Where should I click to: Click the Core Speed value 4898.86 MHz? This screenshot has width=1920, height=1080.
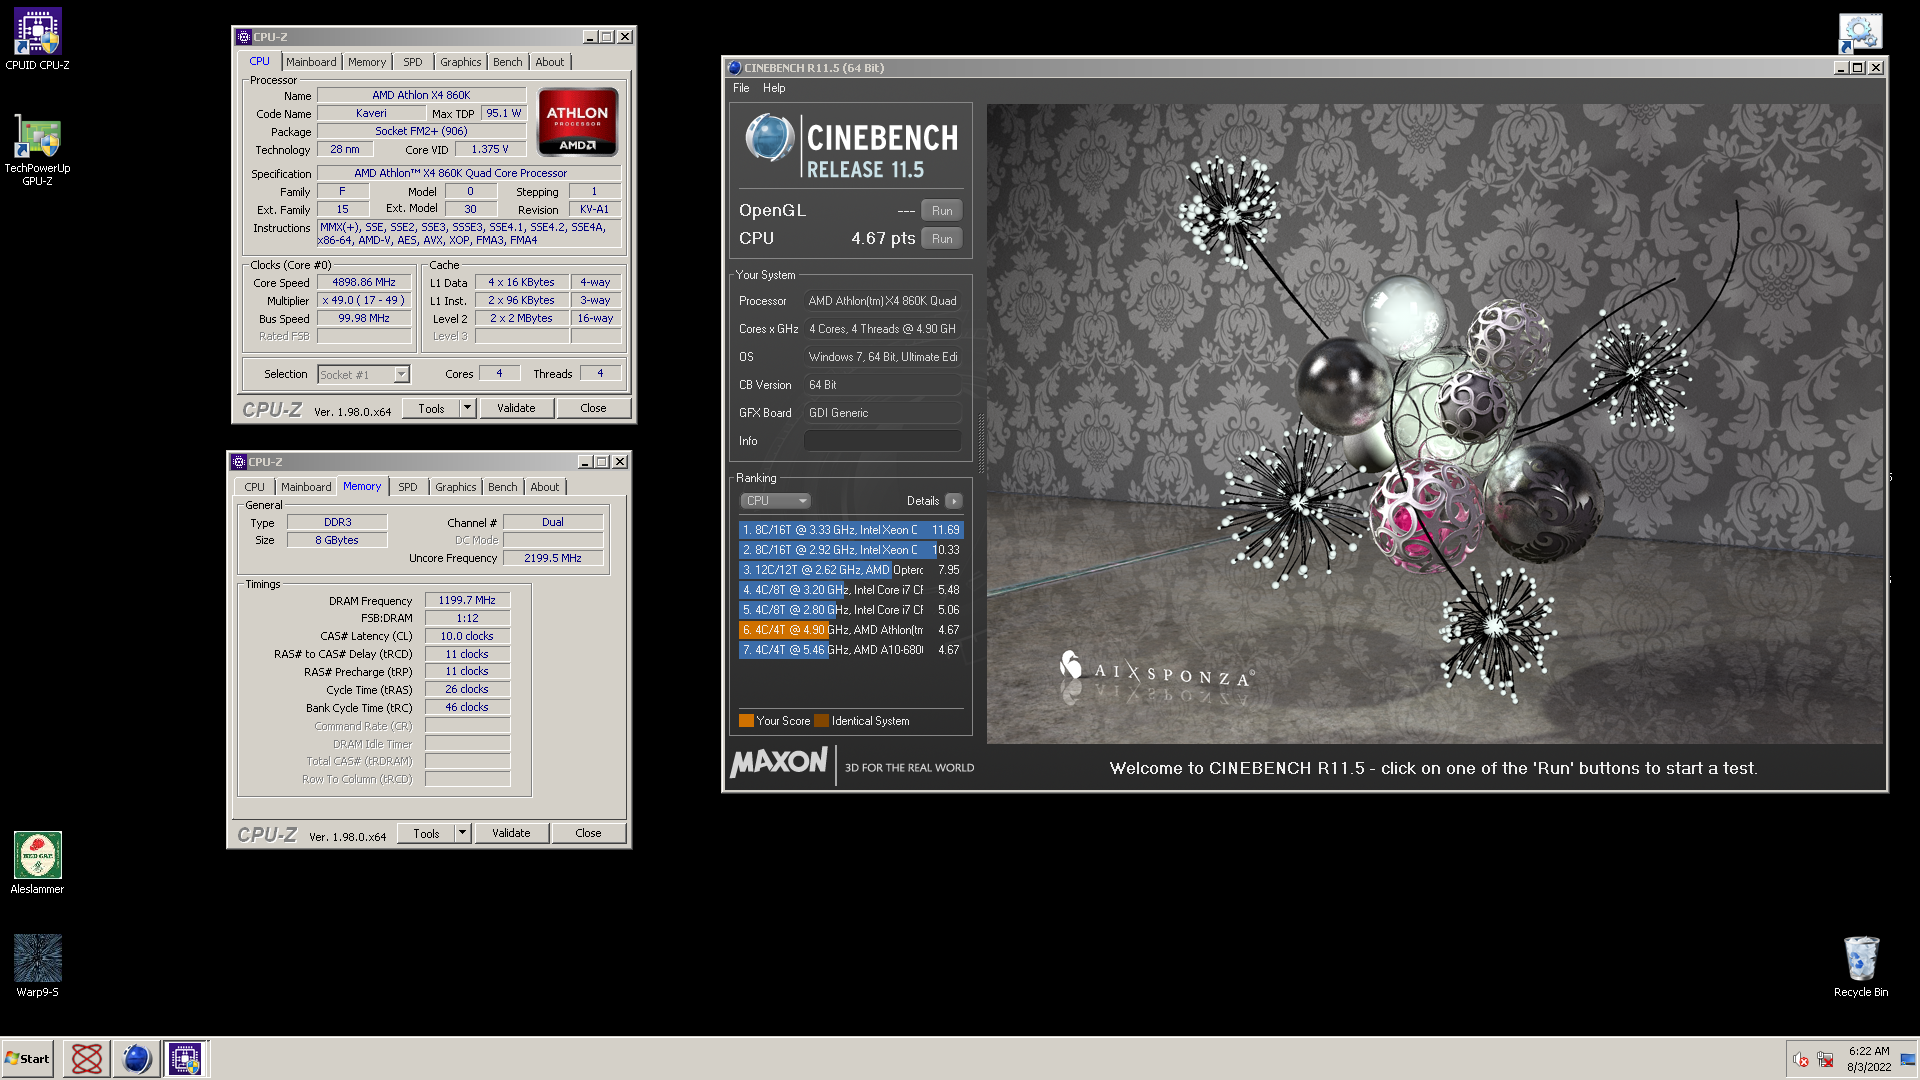[x=364, y=283]
